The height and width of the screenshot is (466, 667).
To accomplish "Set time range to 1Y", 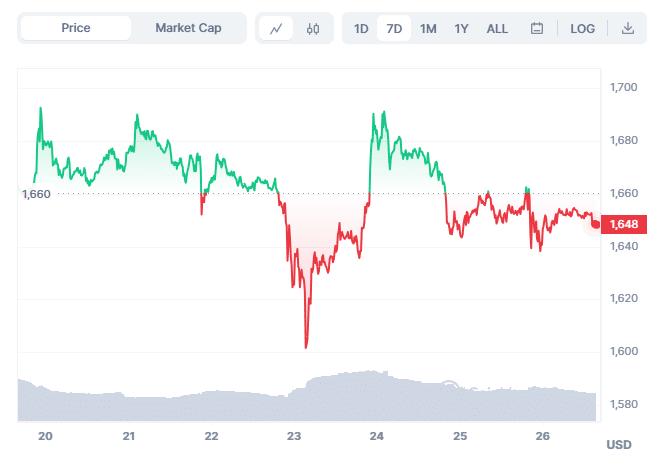I will [461, 29].
